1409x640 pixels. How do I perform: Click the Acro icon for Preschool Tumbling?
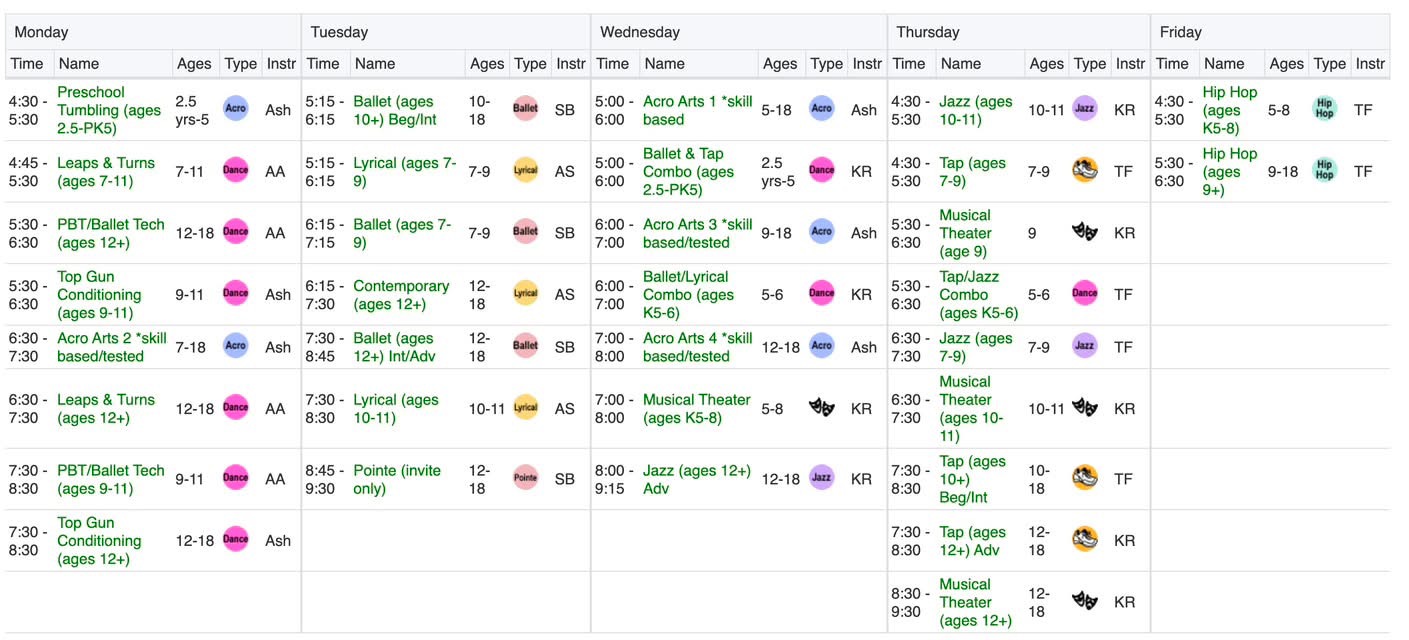coord(235,109)
